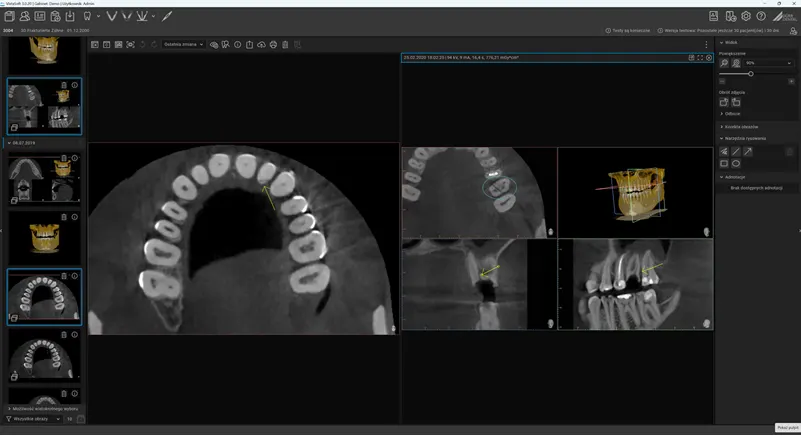801x436 pixels.
Task: Open the settings gear icon
Action: (x=746, y=16)
